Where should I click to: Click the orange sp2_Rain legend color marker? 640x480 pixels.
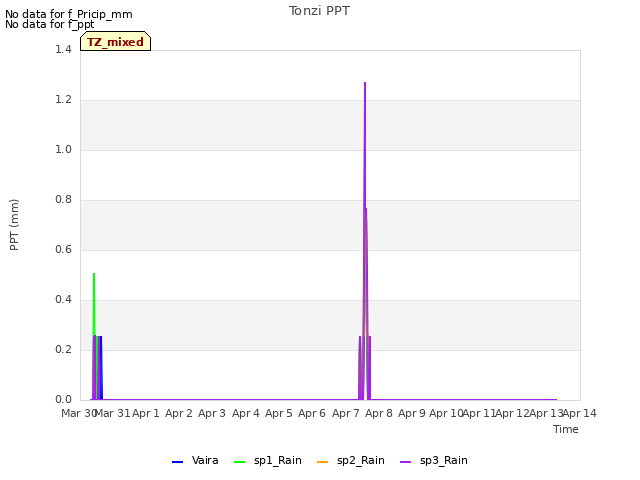(322, 462)
